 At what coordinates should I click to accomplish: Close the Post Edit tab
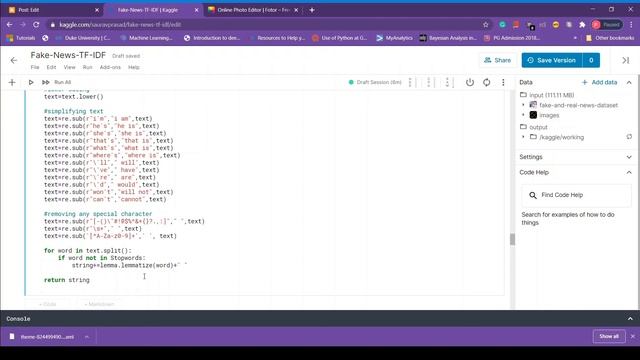point(97,10)
